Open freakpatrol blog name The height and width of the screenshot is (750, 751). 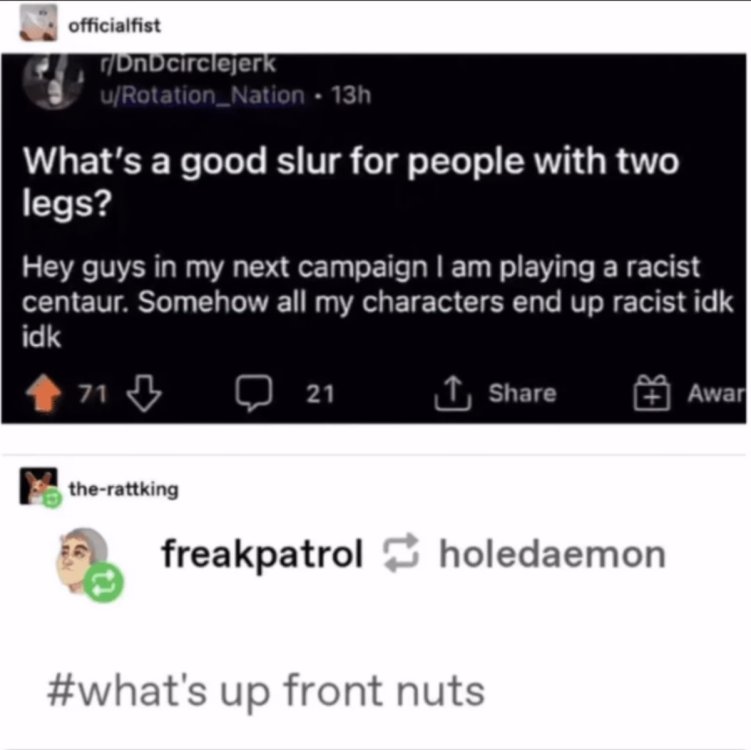262,554
